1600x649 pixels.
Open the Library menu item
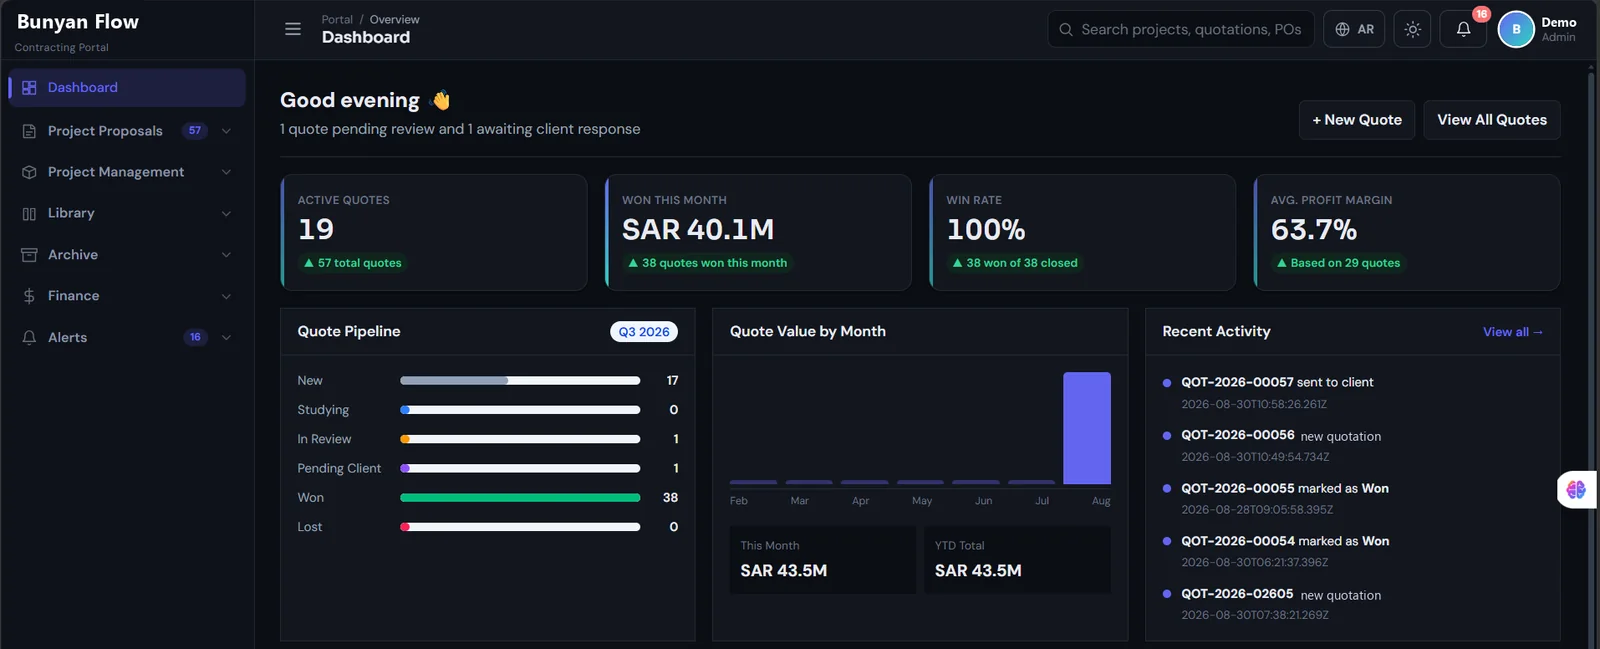[127, 213]
